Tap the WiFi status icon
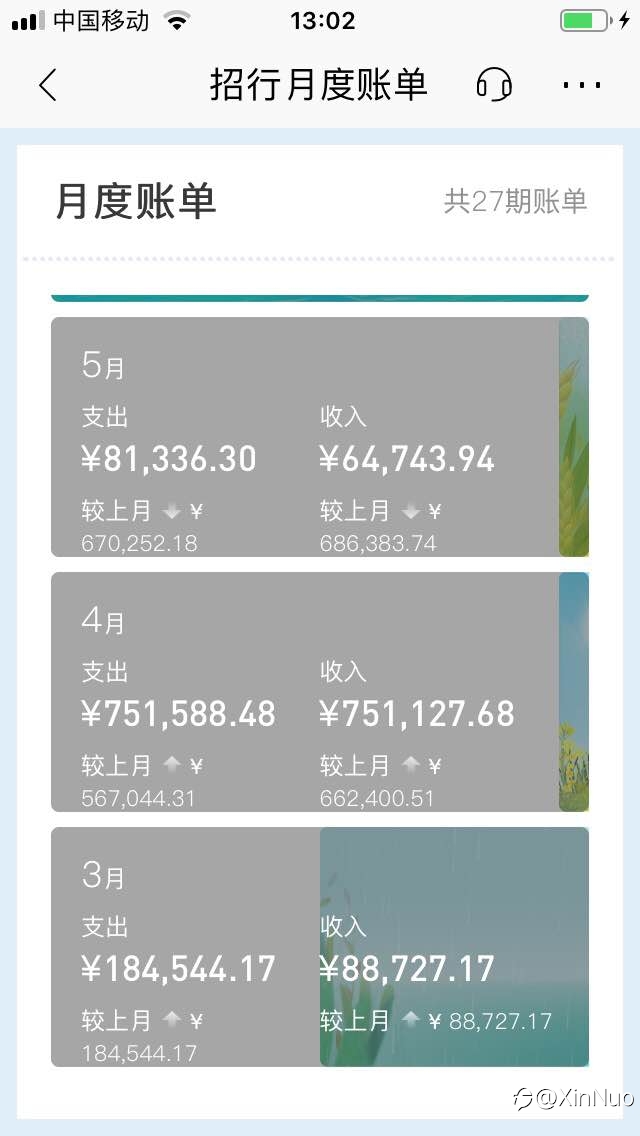The width and height of the screenshot is (640, 1136). coord(176,20)
